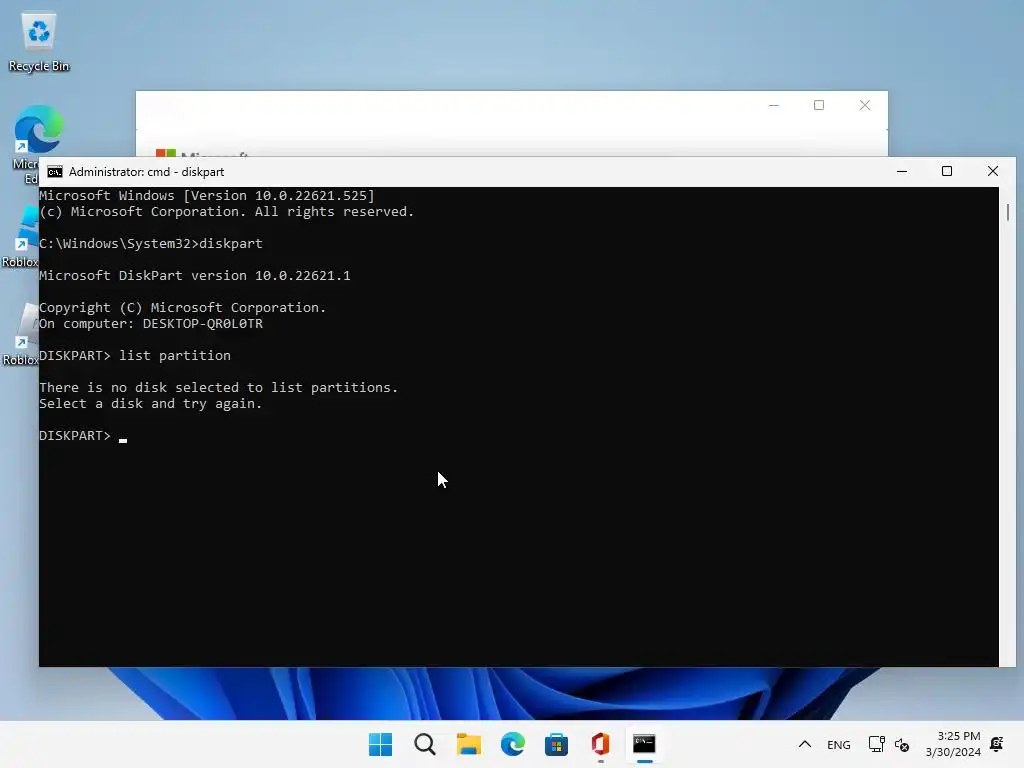Image resolution: width=1024 pixels, height=768 pixels.
Task: Click the '(c) Microsoft Corporation. All rights reserved.' line
Action: tap(227, 212)
